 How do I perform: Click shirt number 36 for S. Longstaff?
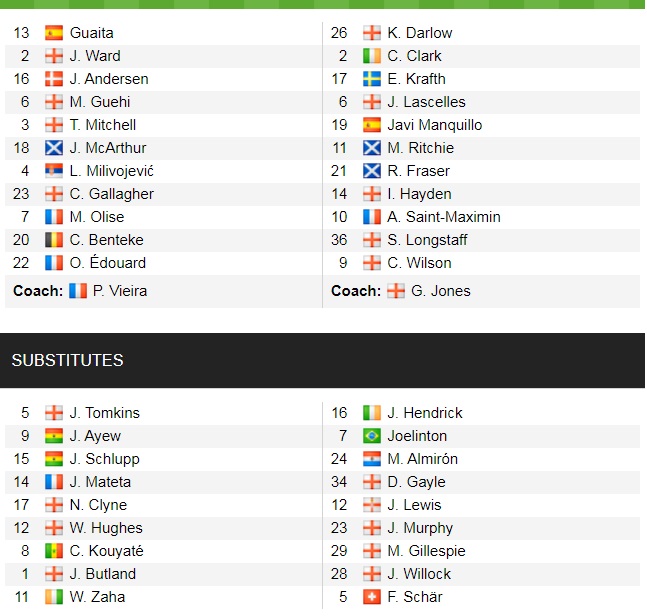pos(340,240)
